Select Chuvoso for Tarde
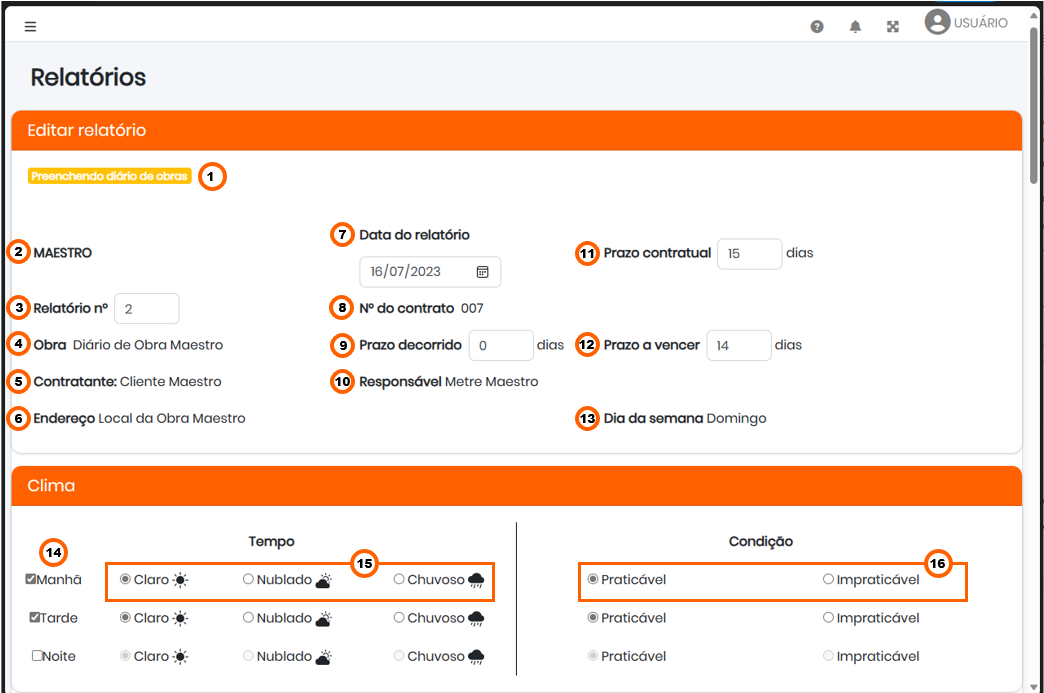 (399, 618)
